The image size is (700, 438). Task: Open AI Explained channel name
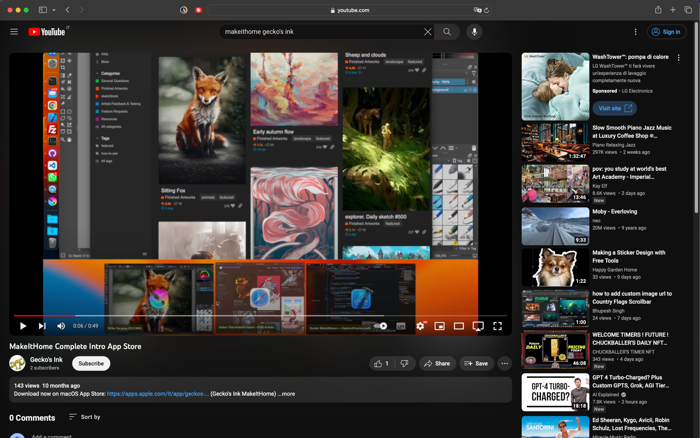click(605, 395)
